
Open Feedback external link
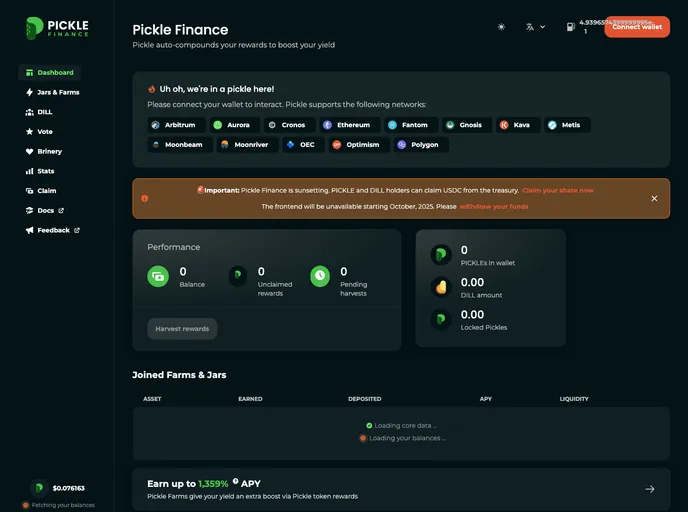tap(53, 230)
